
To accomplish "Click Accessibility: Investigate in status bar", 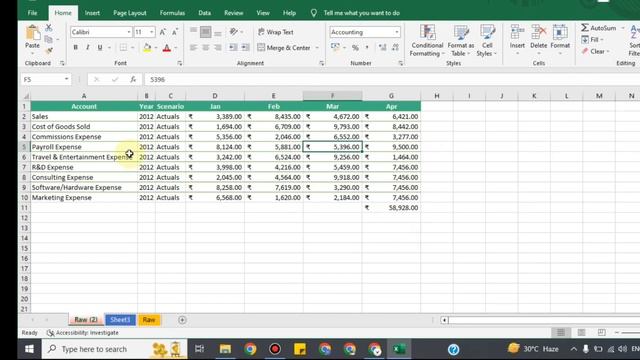I will [x=83, y=333].
